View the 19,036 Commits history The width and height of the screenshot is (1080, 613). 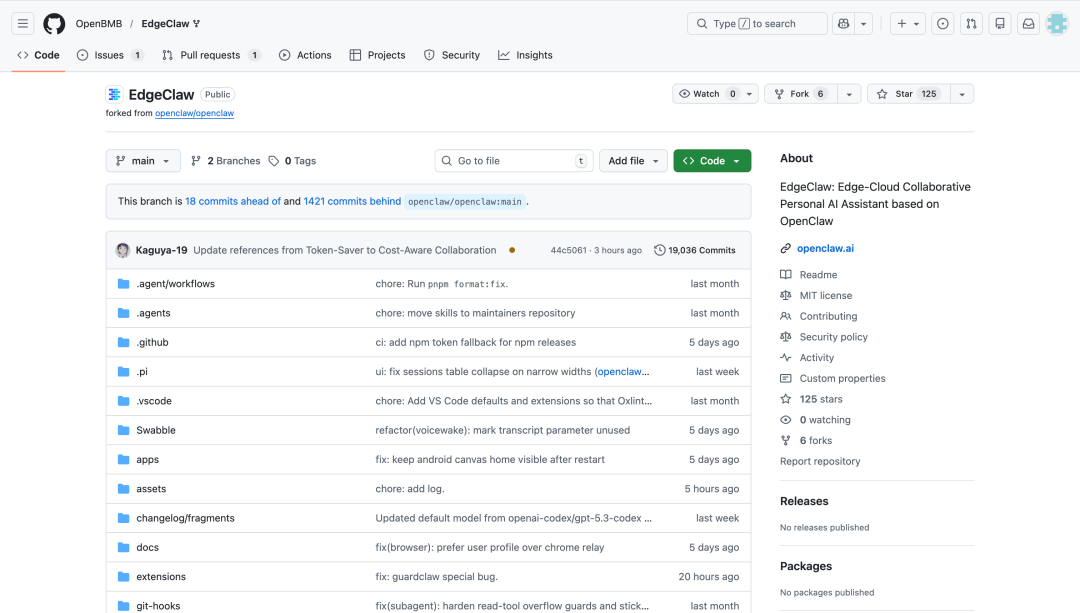click(695, 250)
